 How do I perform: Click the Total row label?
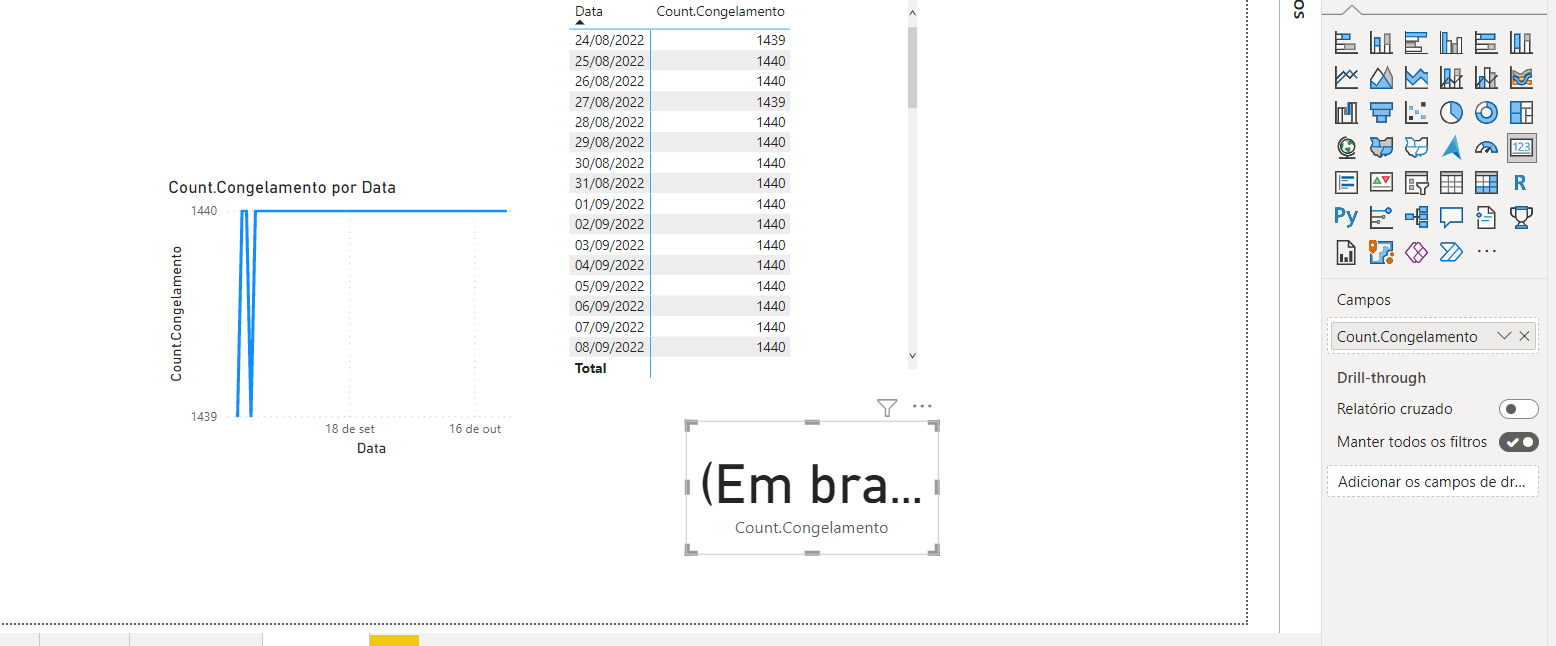pos(591,368)
